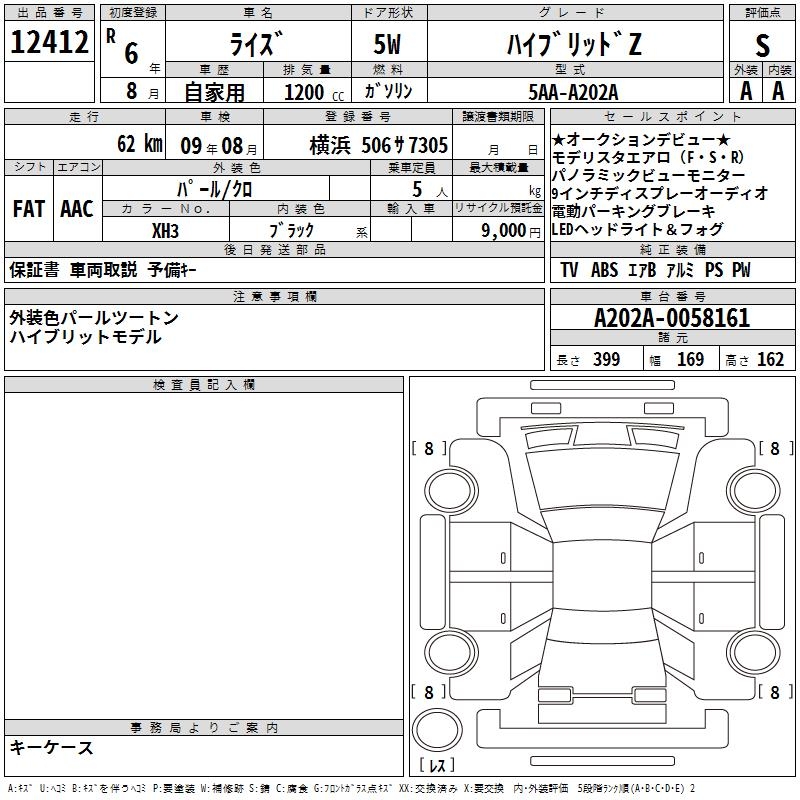
Task: Click the 検査員記入欄 section header
Action: (204, 385)
